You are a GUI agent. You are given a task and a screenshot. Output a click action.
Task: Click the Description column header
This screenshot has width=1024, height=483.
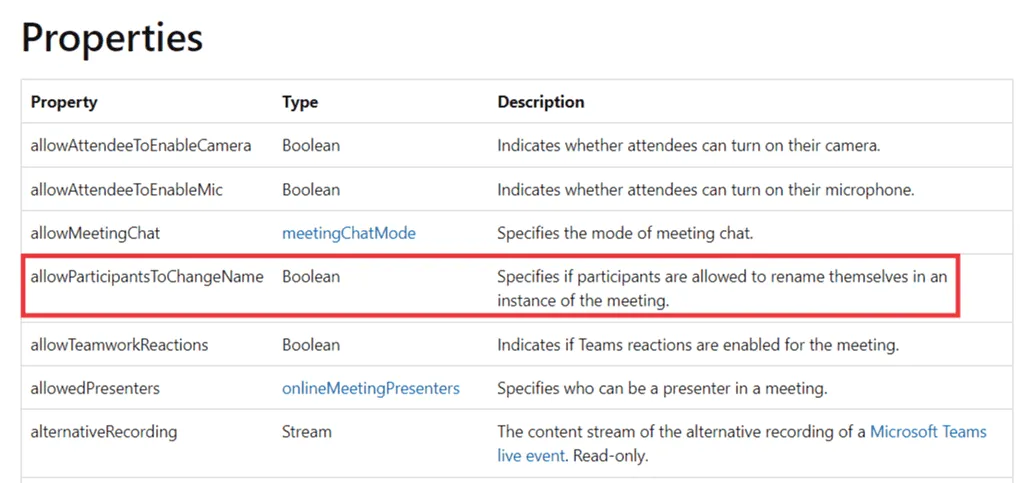[540, 102]
